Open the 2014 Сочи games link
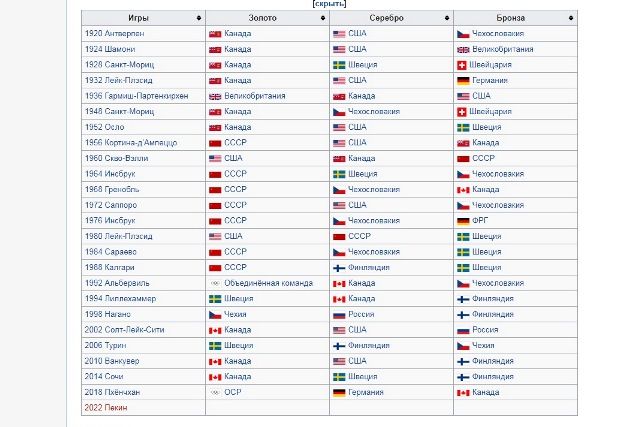 click(106, 377)
